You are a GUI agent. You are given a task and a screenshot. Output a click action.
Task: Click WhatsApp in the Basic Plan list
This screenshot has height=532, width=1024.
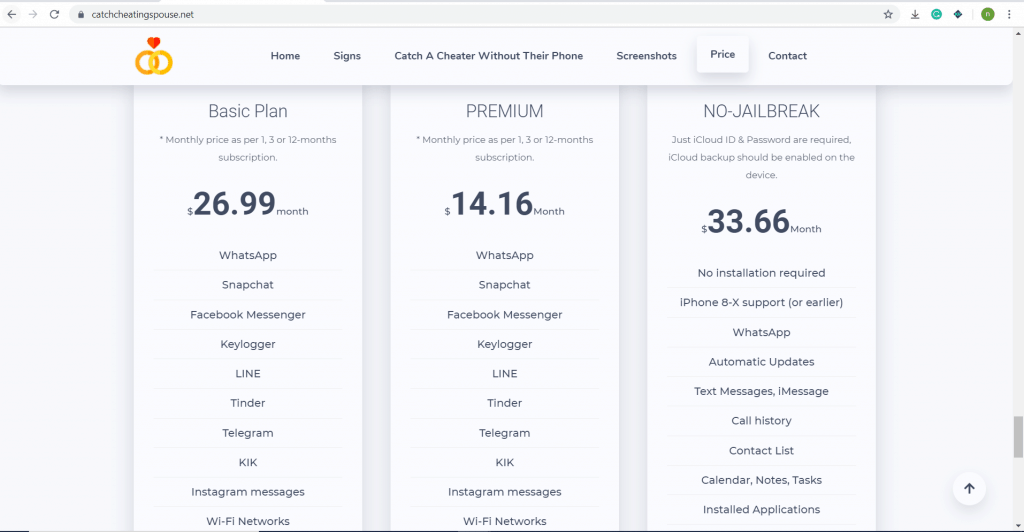pyautogui.click(x=248, y=255)
